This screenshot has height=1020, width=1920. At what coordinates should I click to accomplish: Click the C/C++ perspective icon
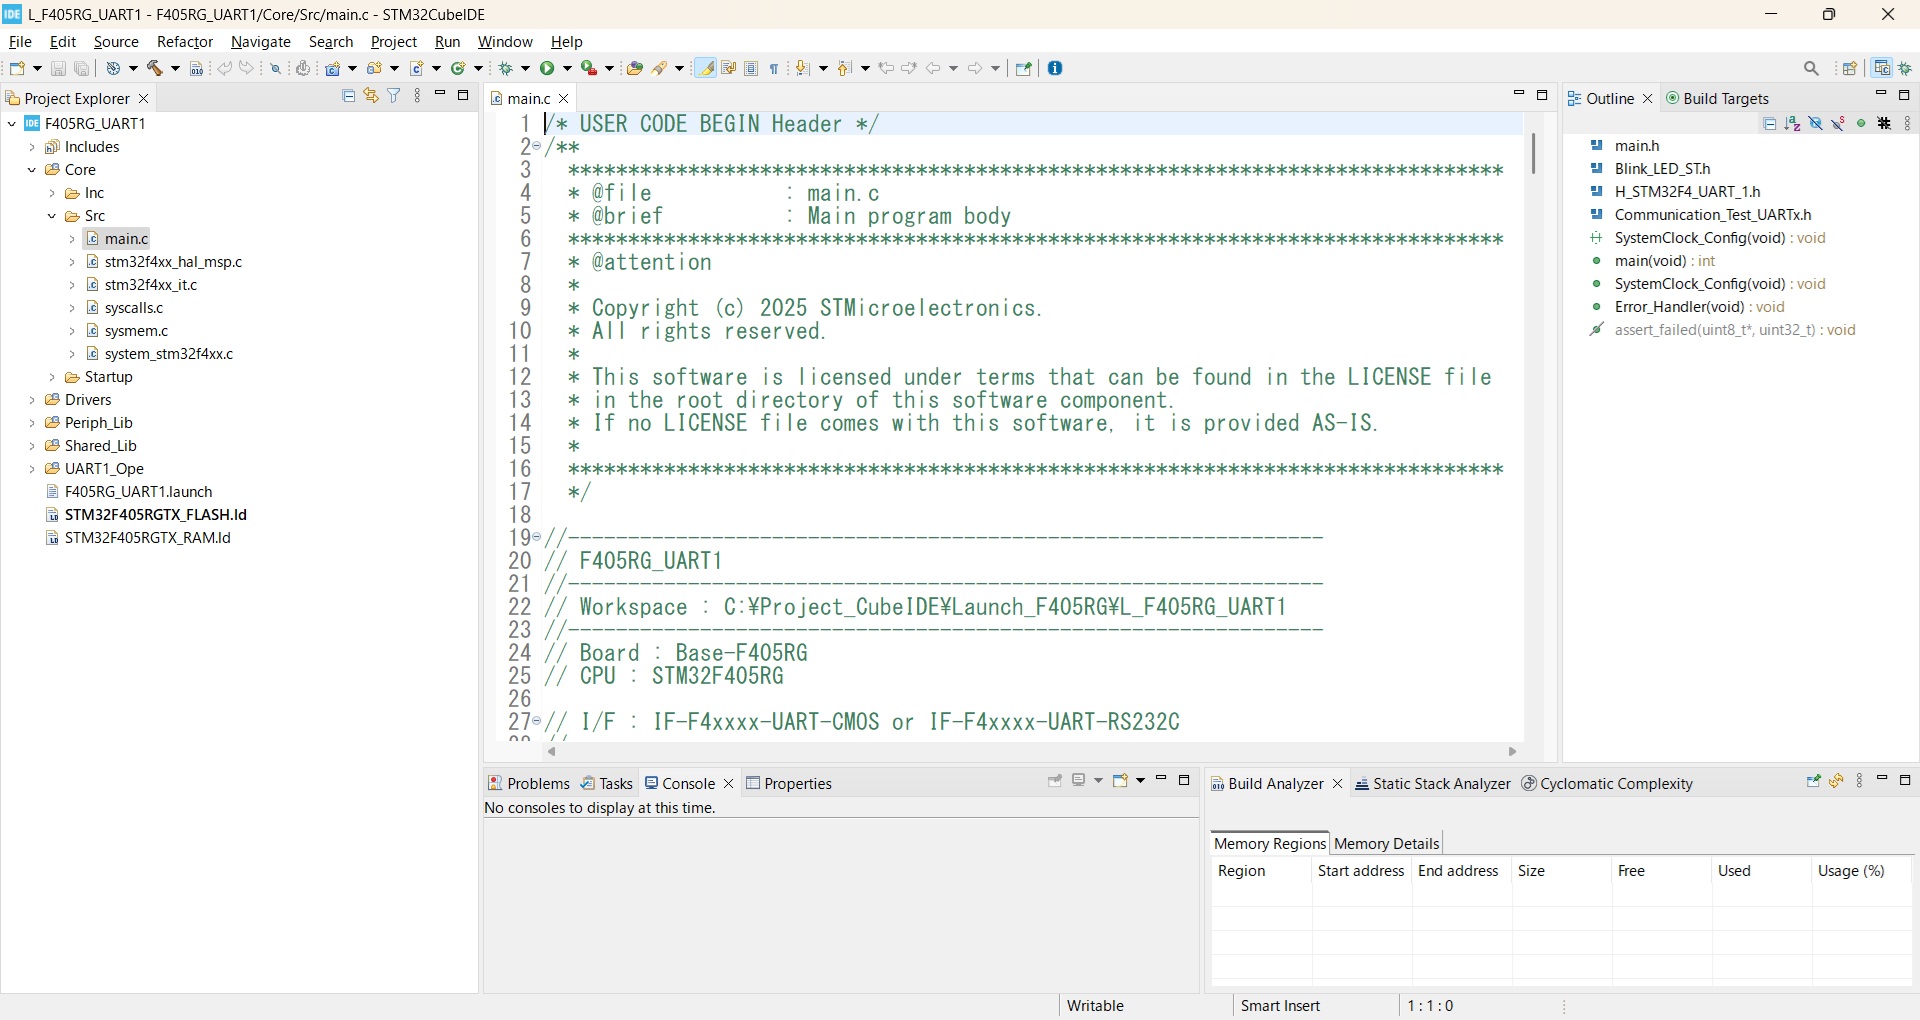tap(1882, 68)
